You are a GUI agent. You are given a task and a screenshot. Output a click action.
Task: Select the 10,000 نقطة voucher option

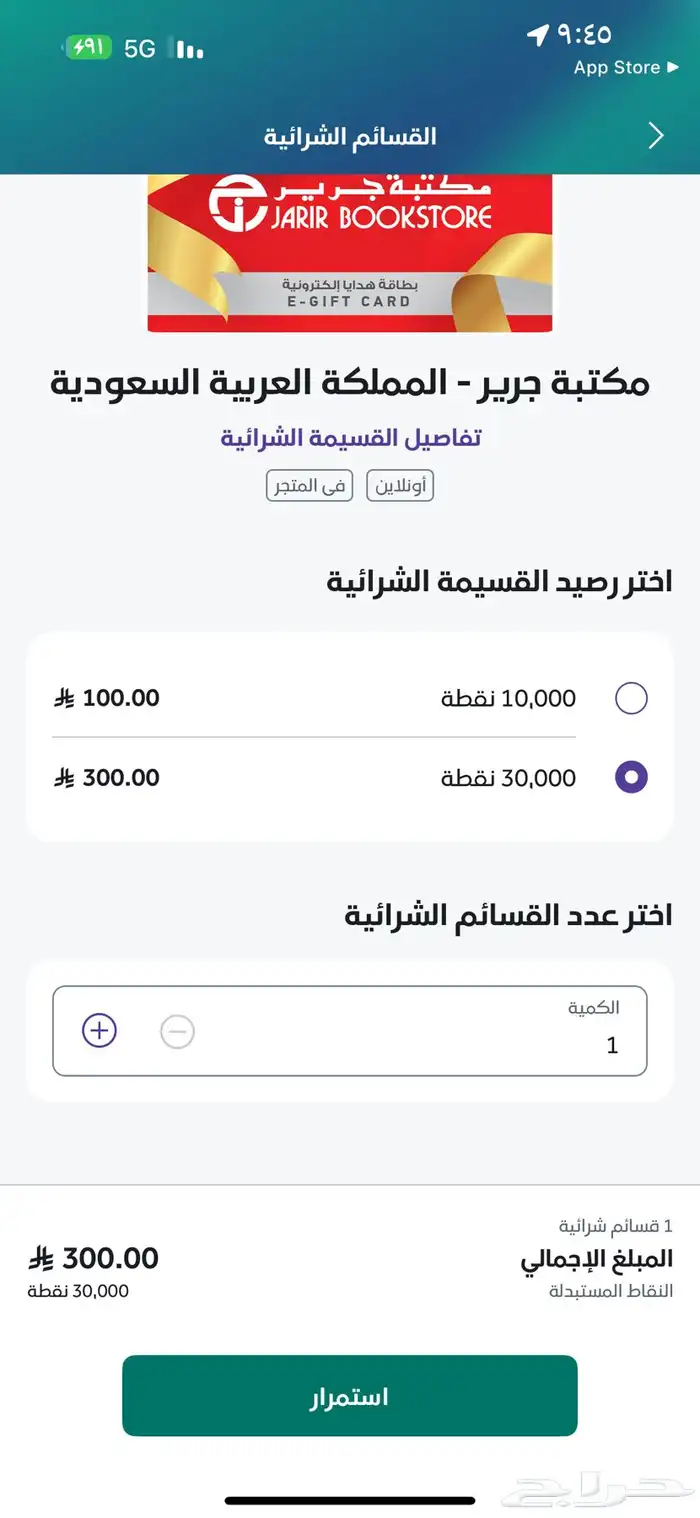[631, 698]
